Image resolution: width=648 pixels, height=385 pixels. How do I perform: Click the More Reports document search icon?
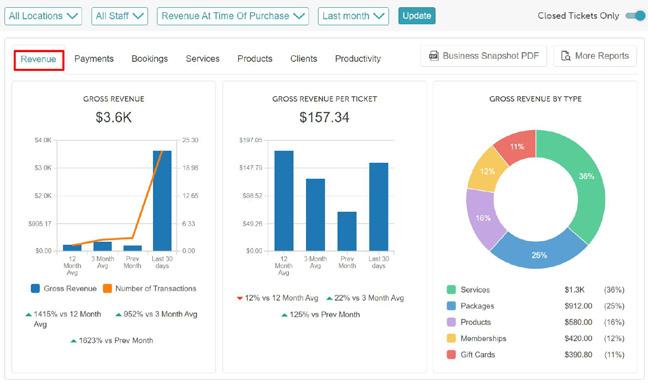coord(565,56)
